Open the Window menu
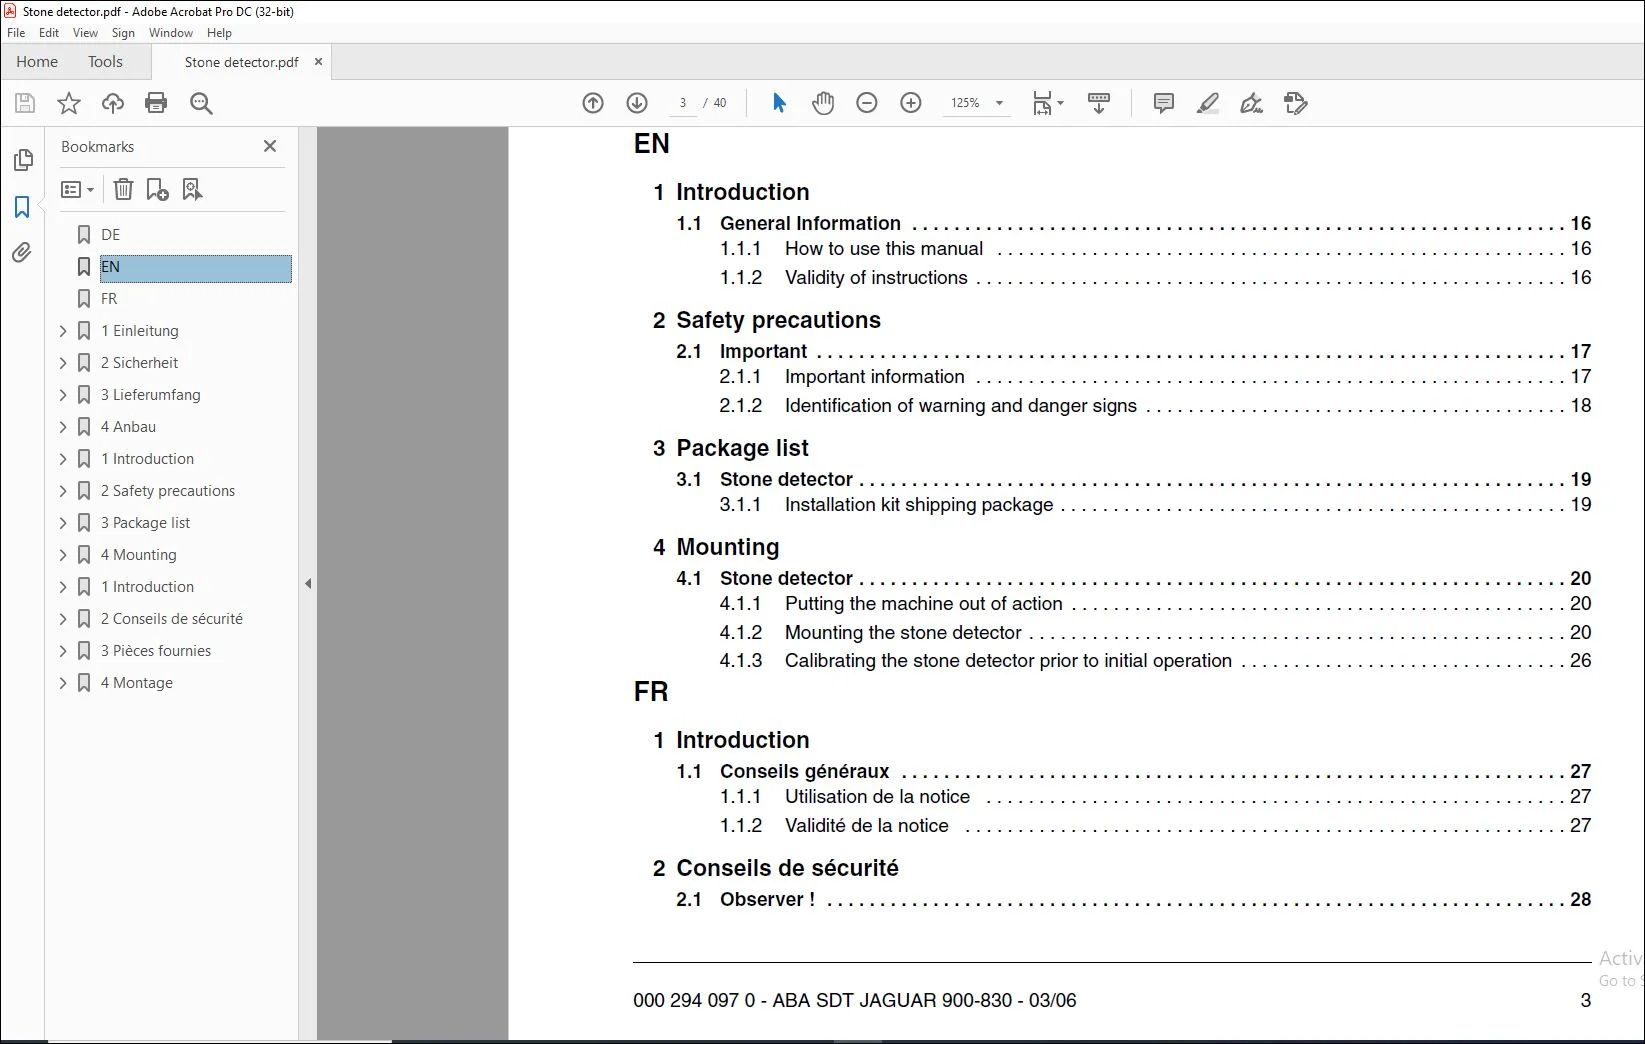1645x1044 pixels. [x=171, y=33]
